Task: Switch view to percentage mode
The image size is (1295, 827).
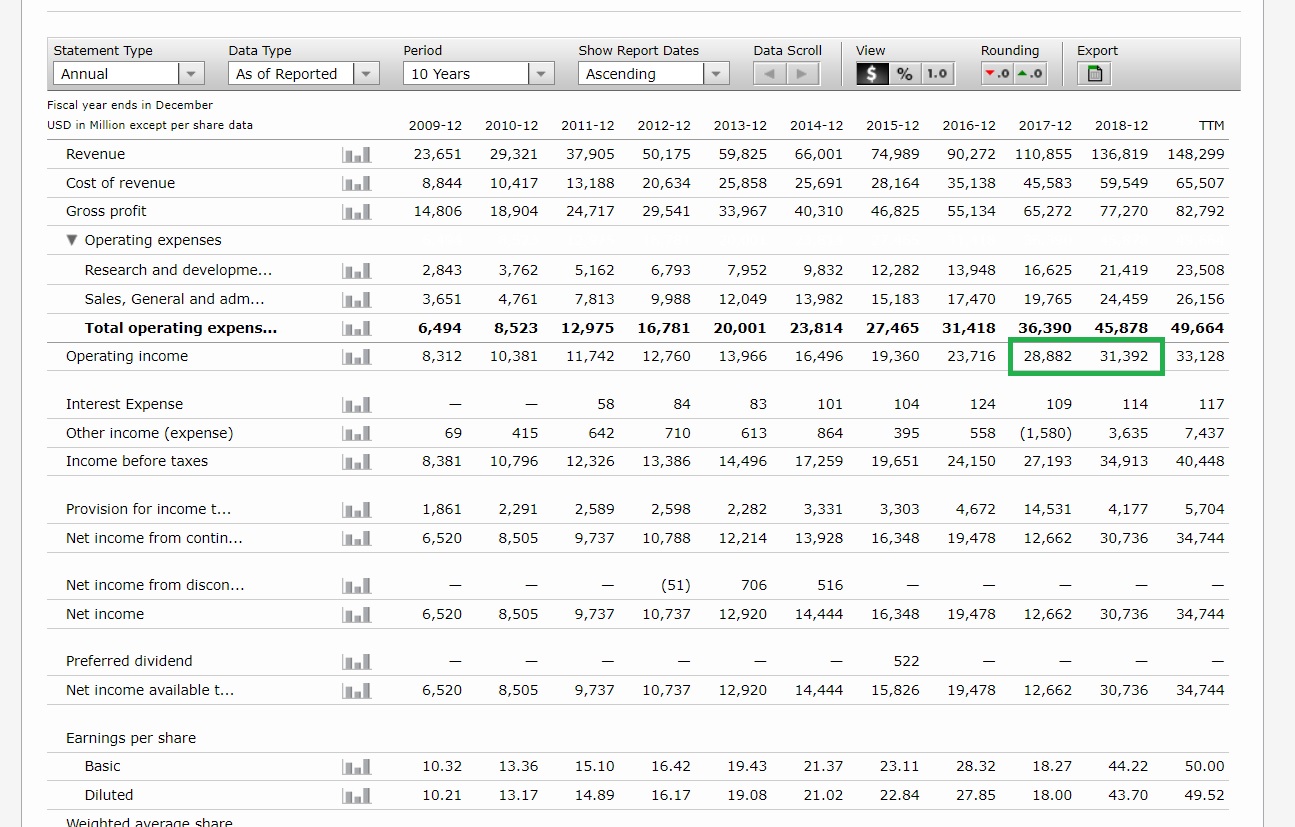Action: pos(904,73)
